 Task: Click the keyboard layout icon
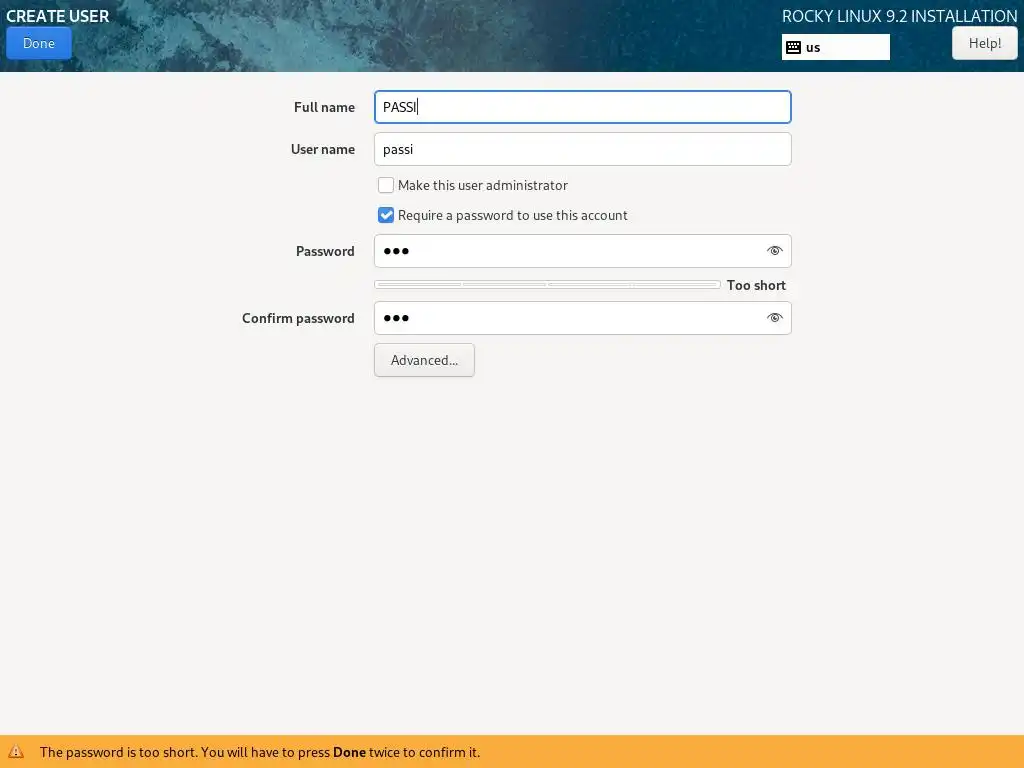[793, 47]
